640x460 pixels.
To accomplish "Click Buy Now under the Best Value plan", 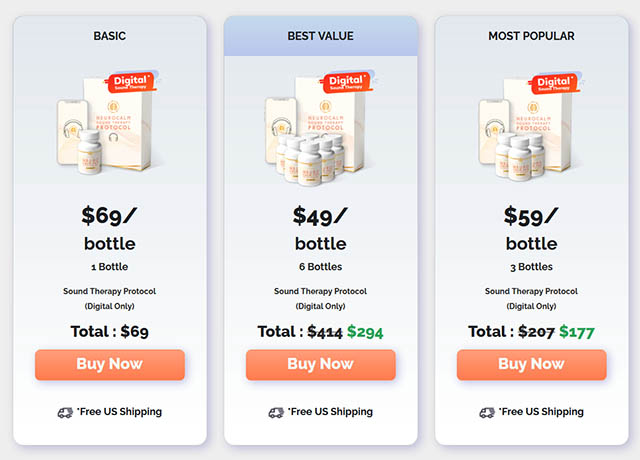I will [x=320, y=364].
